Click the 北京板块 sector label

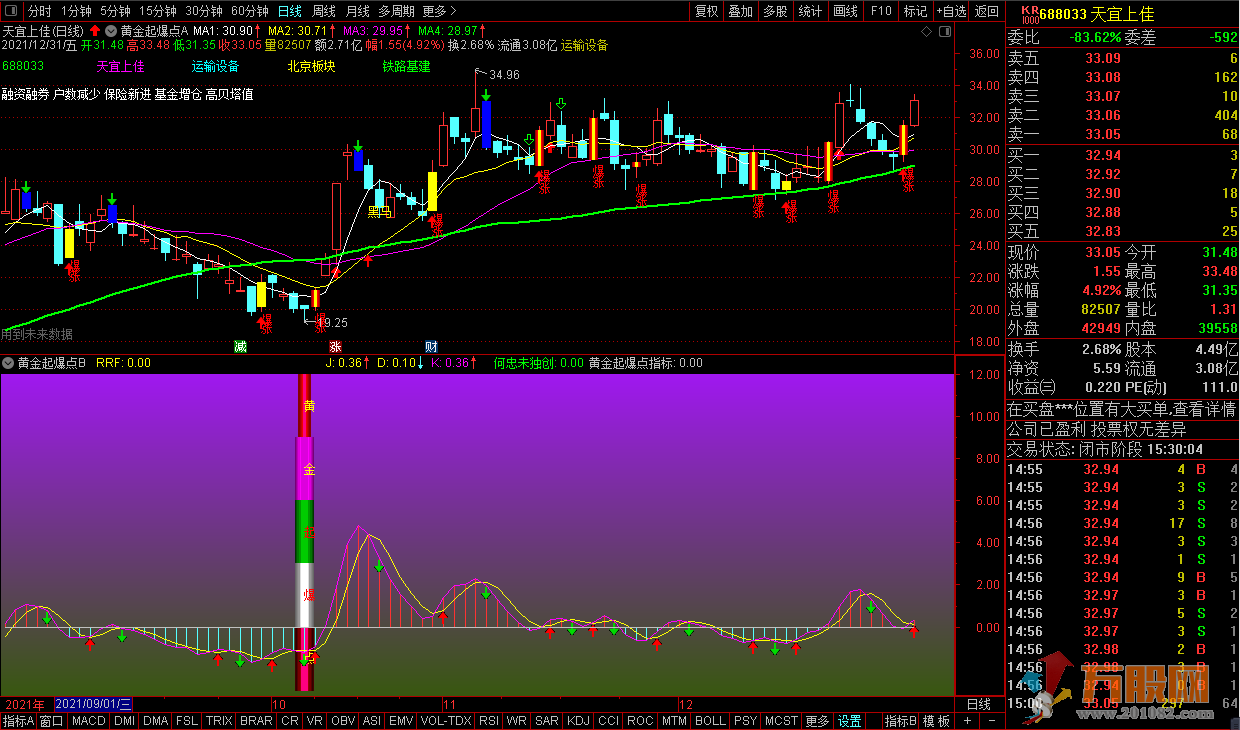tap(311, 67)
